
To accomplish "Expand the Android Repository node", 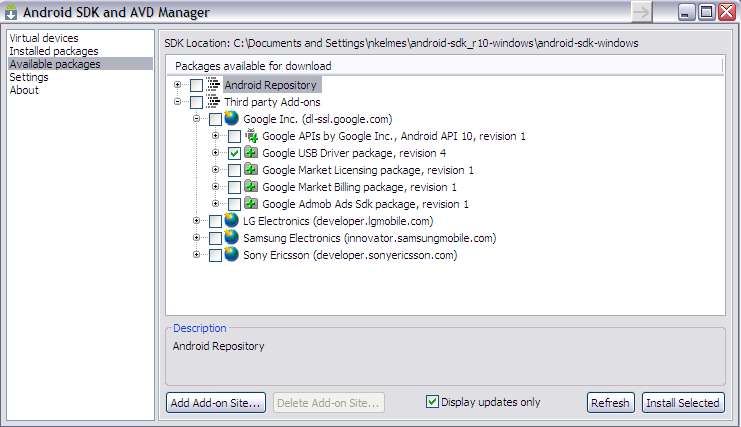I will 177,85.
